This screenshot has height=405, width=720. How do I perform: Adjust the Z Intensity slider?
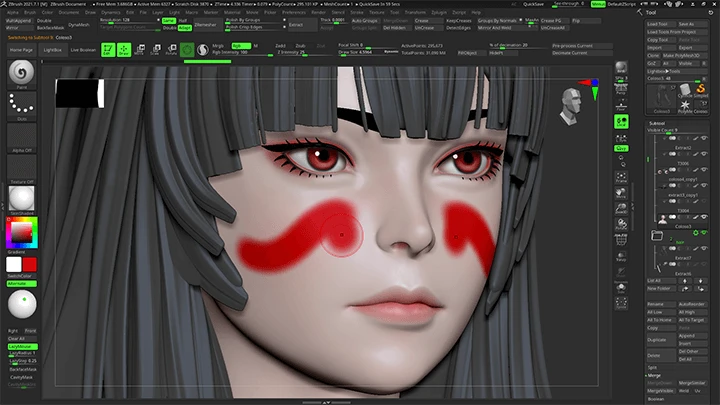(303, 53)
